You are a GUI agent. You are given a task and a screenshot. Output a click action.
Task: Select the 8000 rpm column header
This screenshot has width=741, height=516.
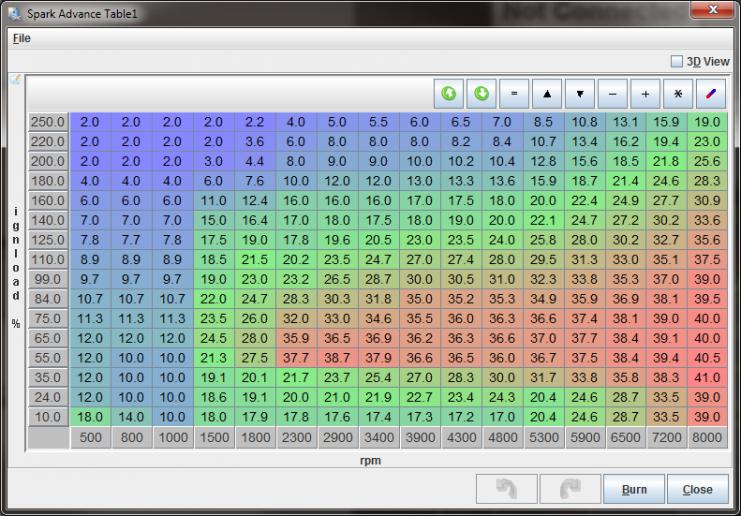706,437
